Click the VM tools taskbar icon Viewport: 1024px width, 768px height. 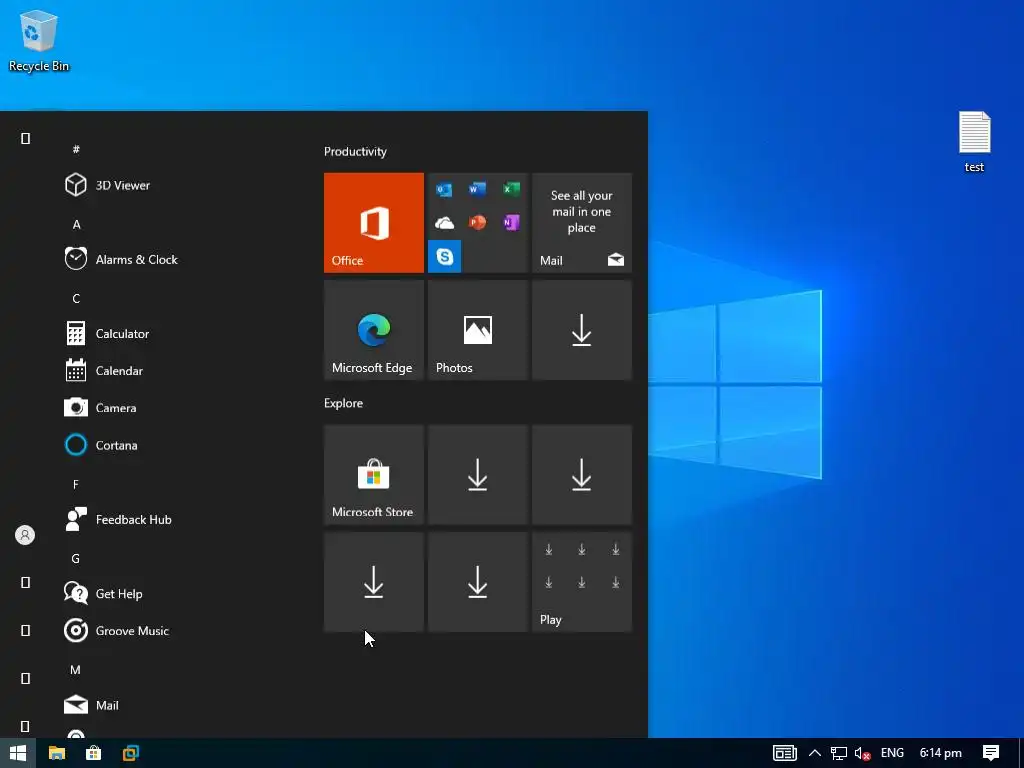coord(131,753)
